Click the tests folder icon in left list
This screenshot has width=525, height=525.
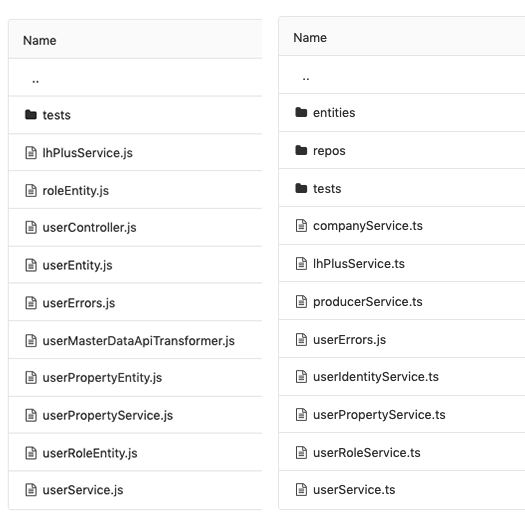[x=31, y=115]
